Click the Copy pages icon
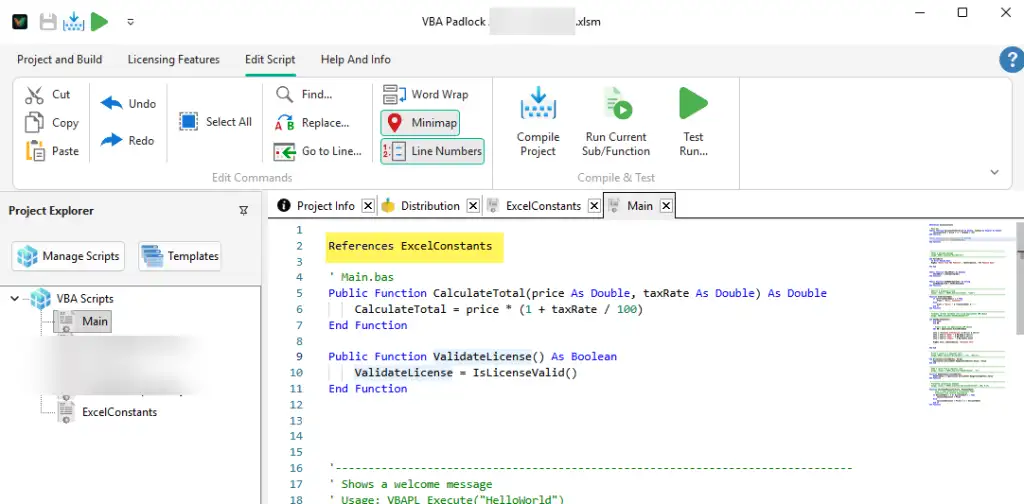This screenshot has height=504, width=1024. coord(34,123)
